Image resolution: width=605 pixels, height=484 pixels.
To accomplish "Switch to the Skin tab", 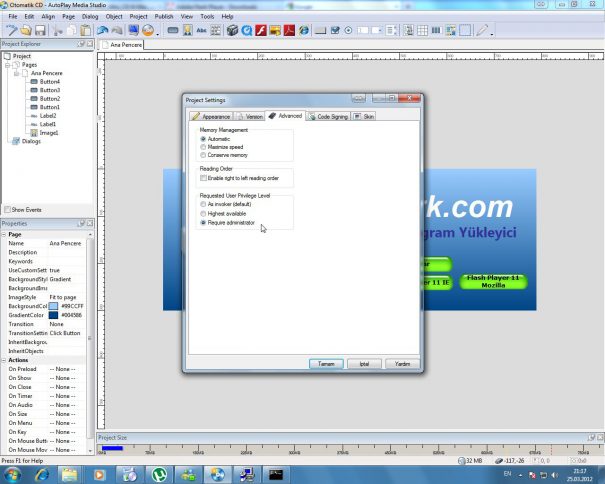I will [x=364, y=117].
